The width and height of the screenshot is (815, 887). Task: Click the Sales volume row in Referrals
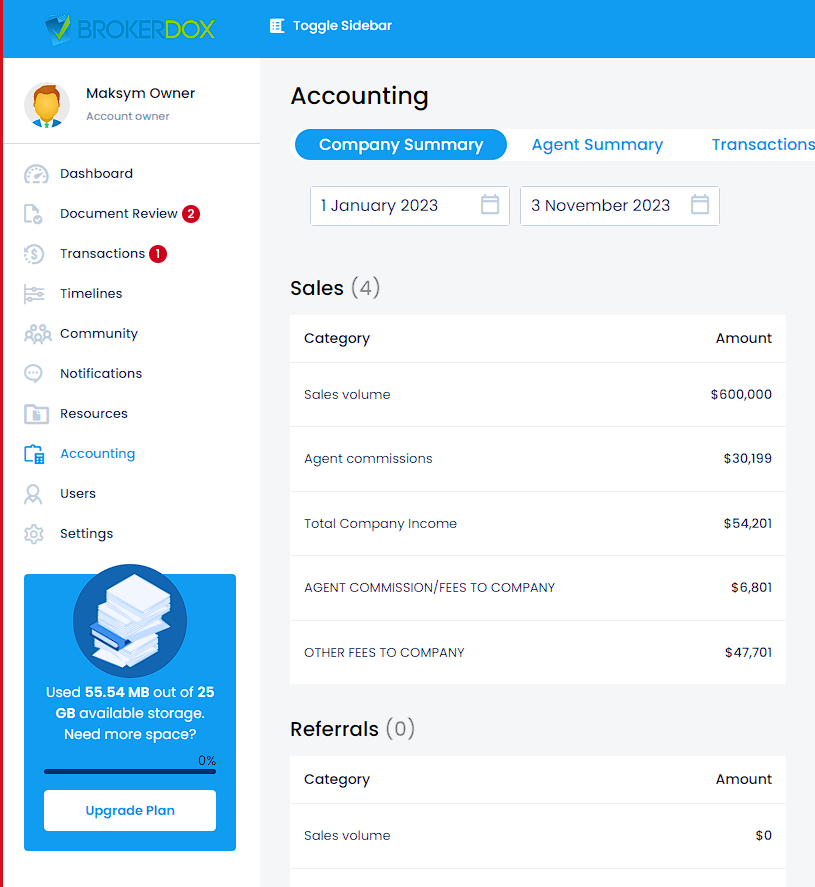[538, 836]
